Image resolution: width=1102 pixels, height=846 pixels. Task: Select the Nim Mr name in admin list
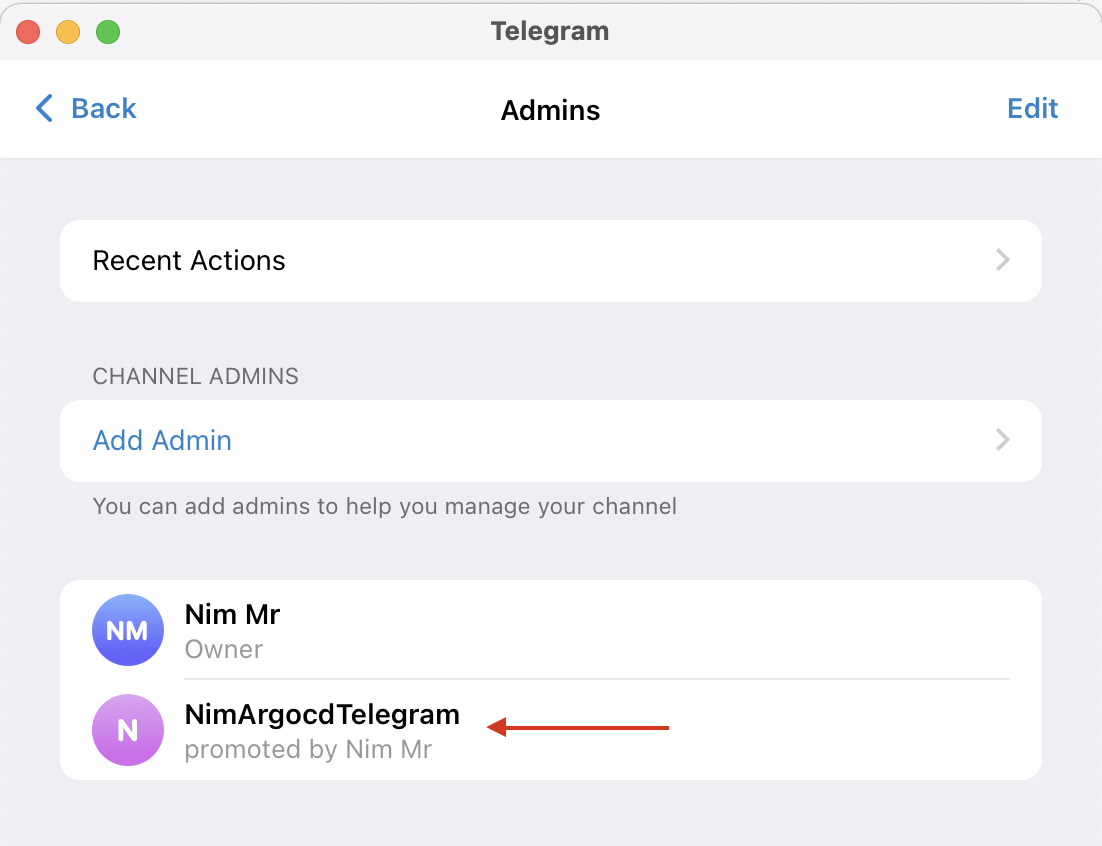pos(232,614)
